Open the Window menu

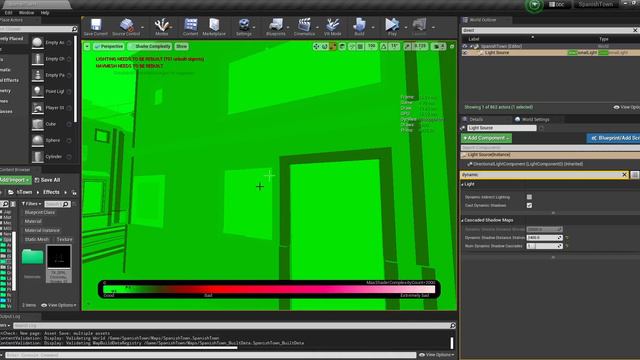tap(27, 13)
